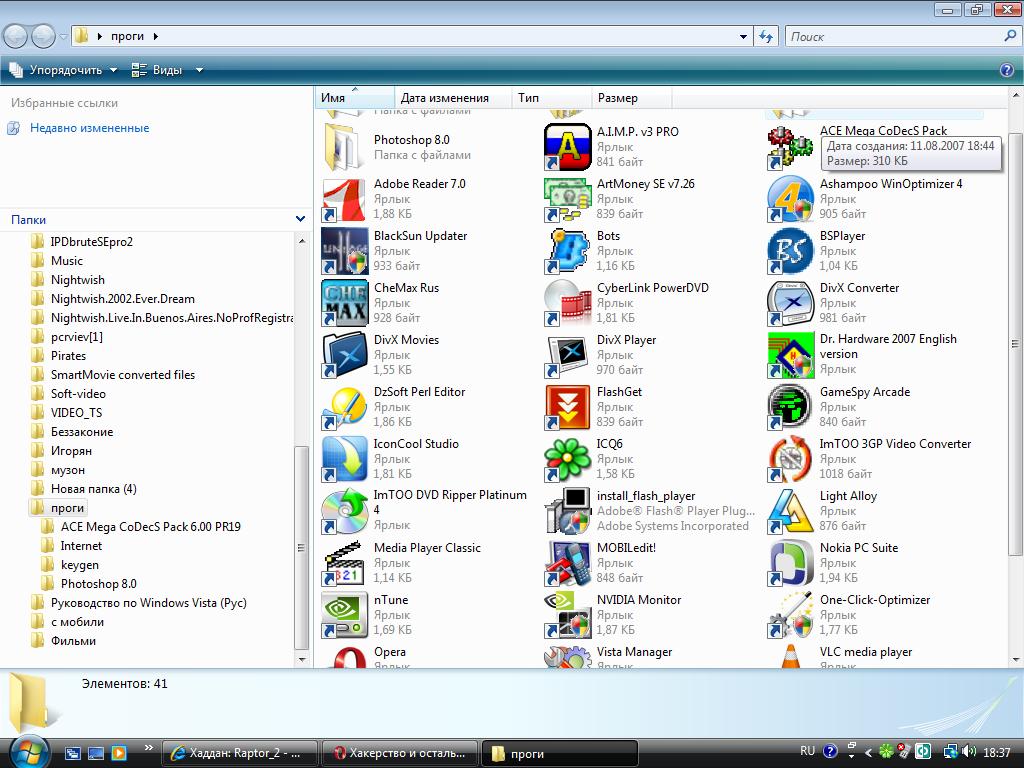
Task: Click the Forward navigation button
Action: tap(44, 36)
